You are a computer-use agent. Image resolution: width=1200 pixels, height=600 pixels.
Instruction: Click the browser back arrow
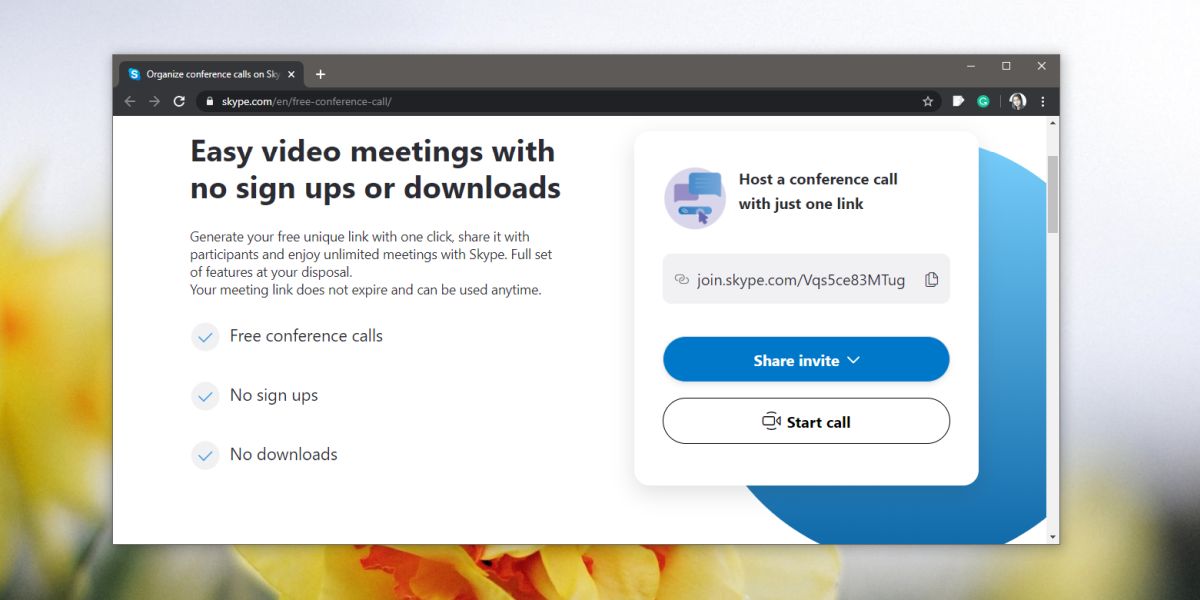(130, 101)
